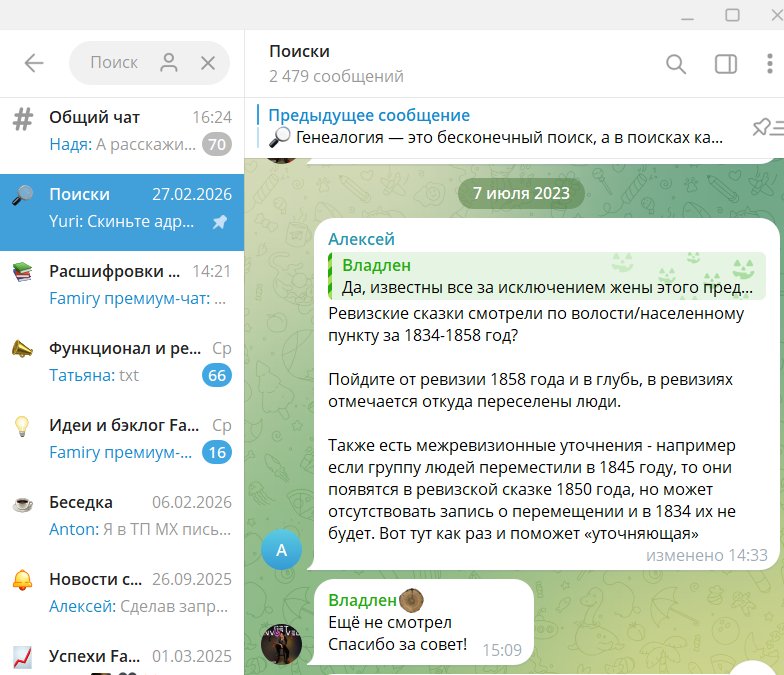Click megaphone icon of Функционал topic
Screen dimensions: 784x675
22,349
